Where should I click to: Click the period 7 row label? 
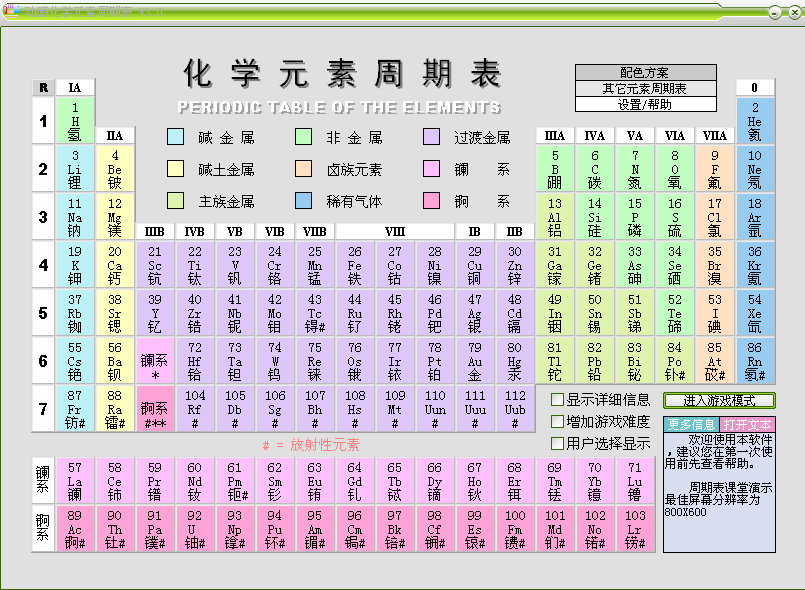[x=43, y=409]
